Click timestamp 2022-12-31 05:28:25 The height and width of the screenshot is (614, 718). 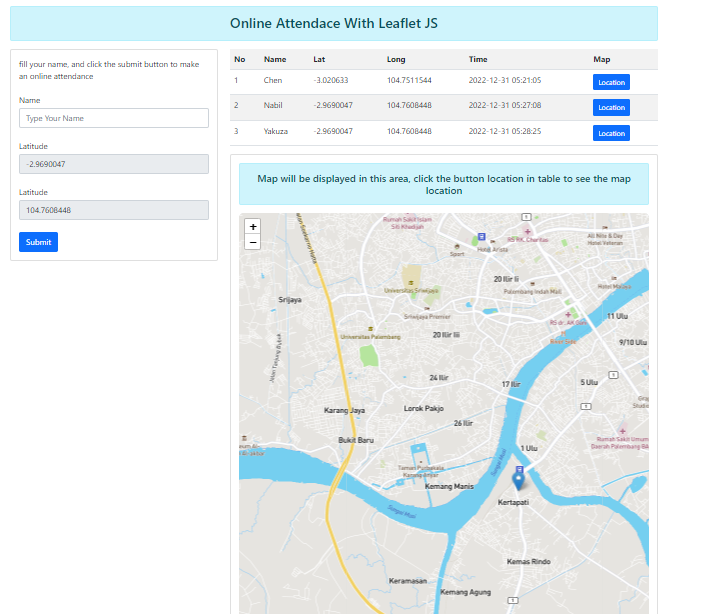(505, 131)
